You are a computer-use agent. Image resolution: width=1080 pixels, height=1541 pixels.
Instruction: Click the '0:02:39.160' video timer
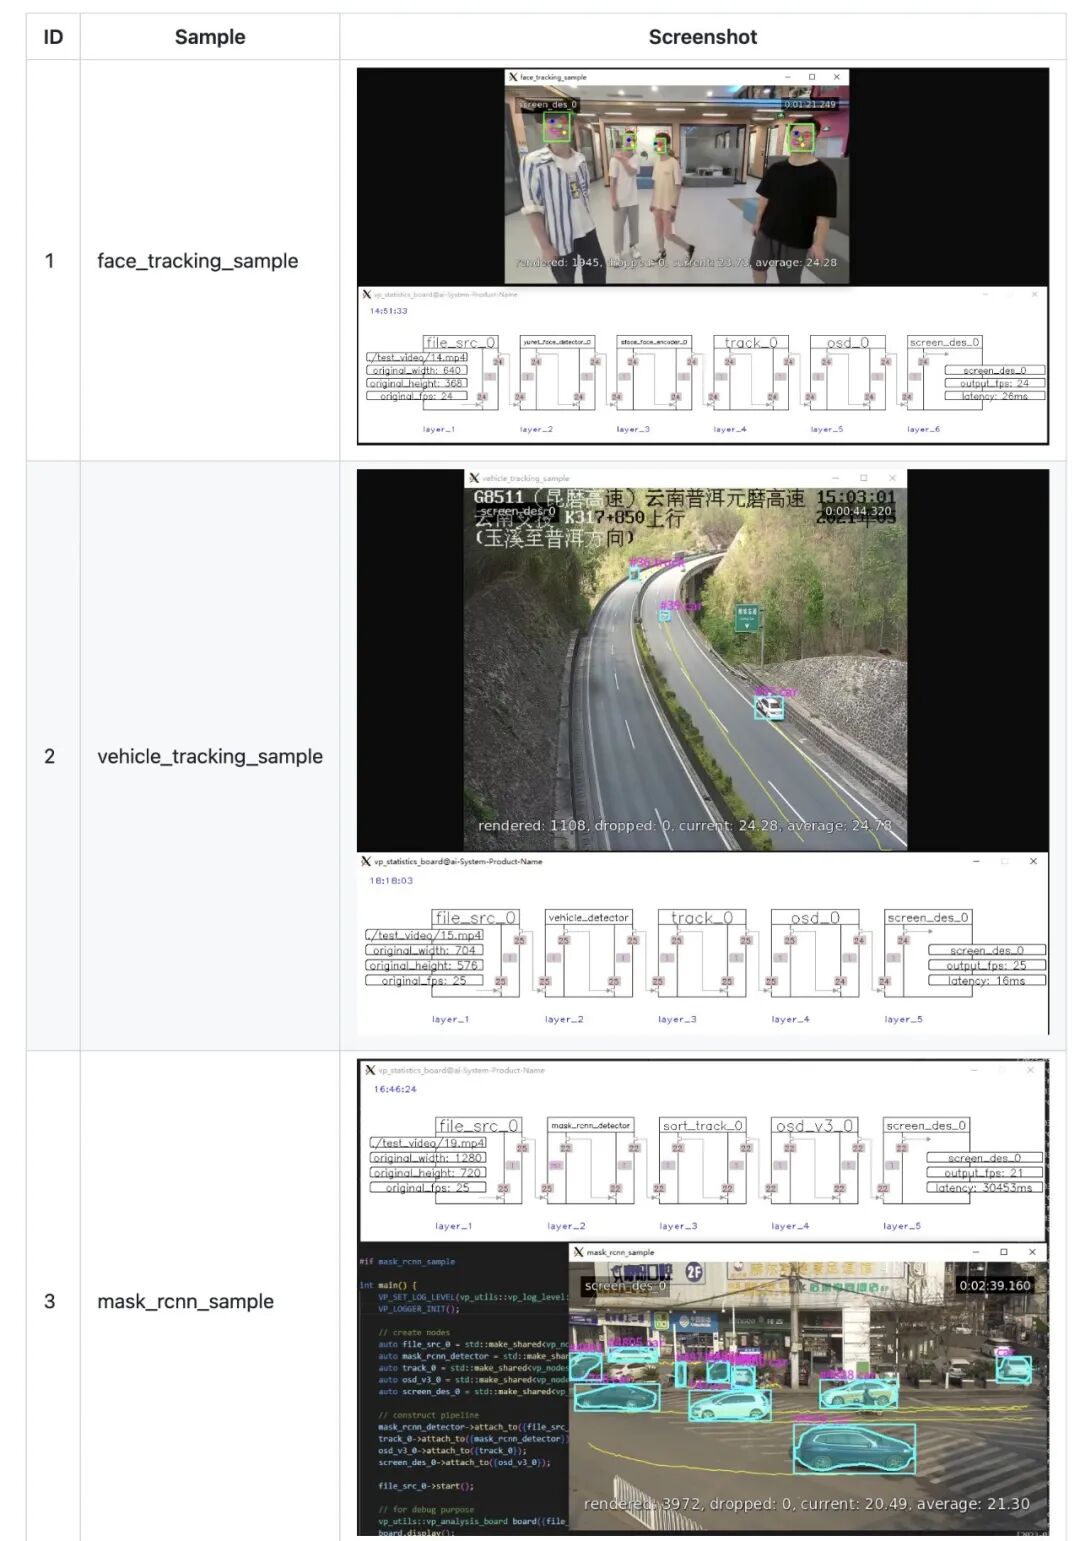pyautogui.click(x=995, y=1286)
